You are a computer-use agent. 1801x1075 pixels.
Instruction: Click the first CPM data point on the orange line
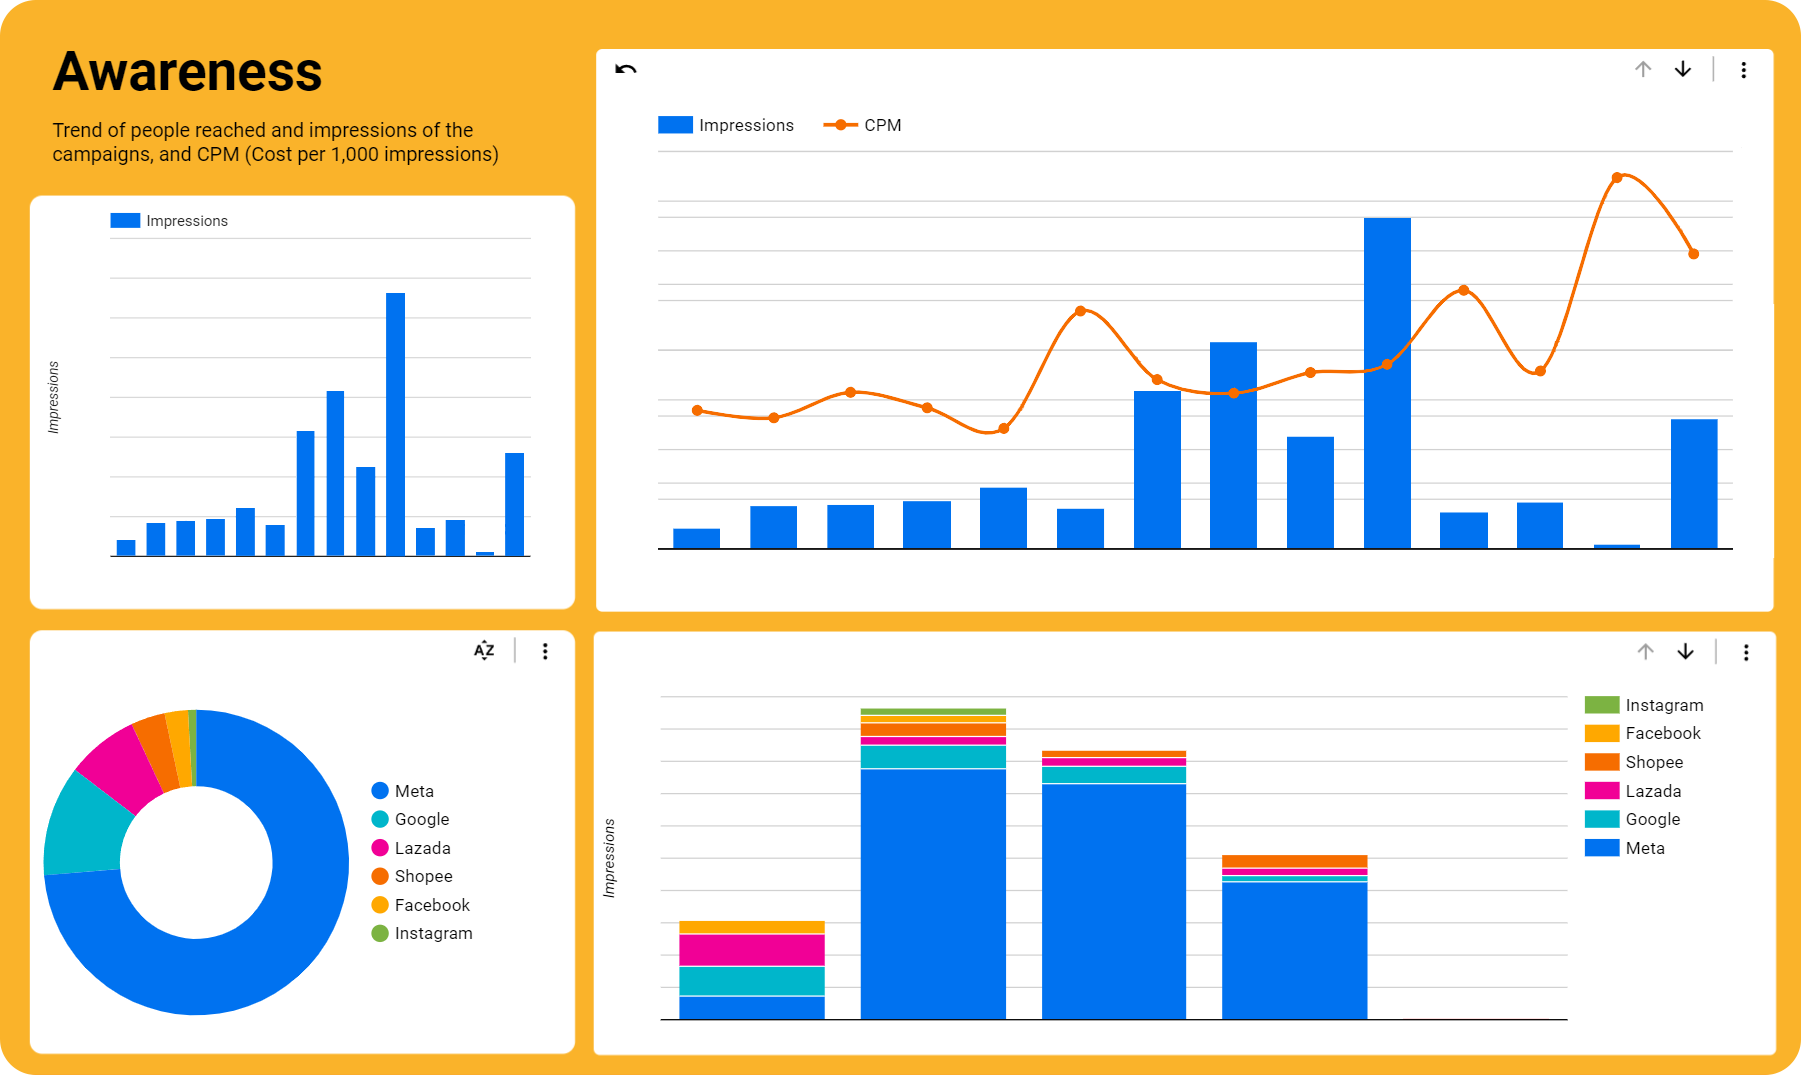697,410
